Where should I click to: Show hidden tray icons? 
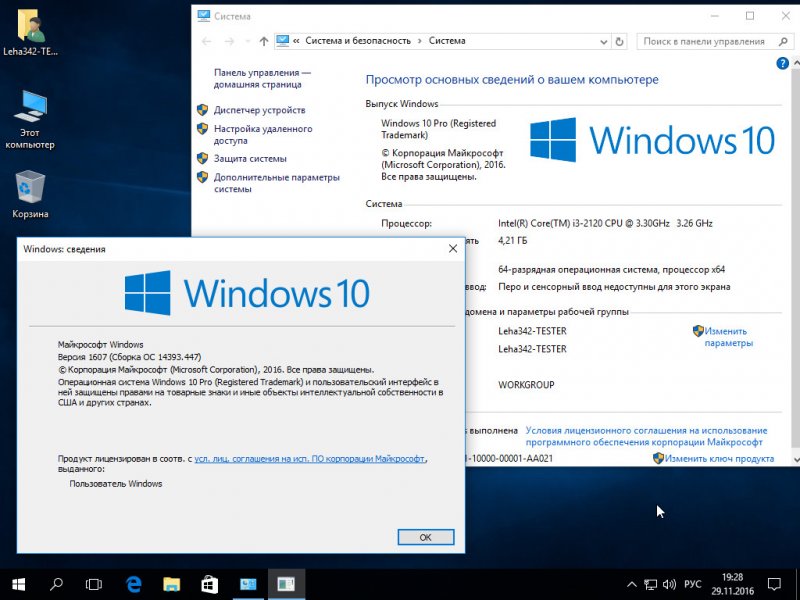(632, 584)
